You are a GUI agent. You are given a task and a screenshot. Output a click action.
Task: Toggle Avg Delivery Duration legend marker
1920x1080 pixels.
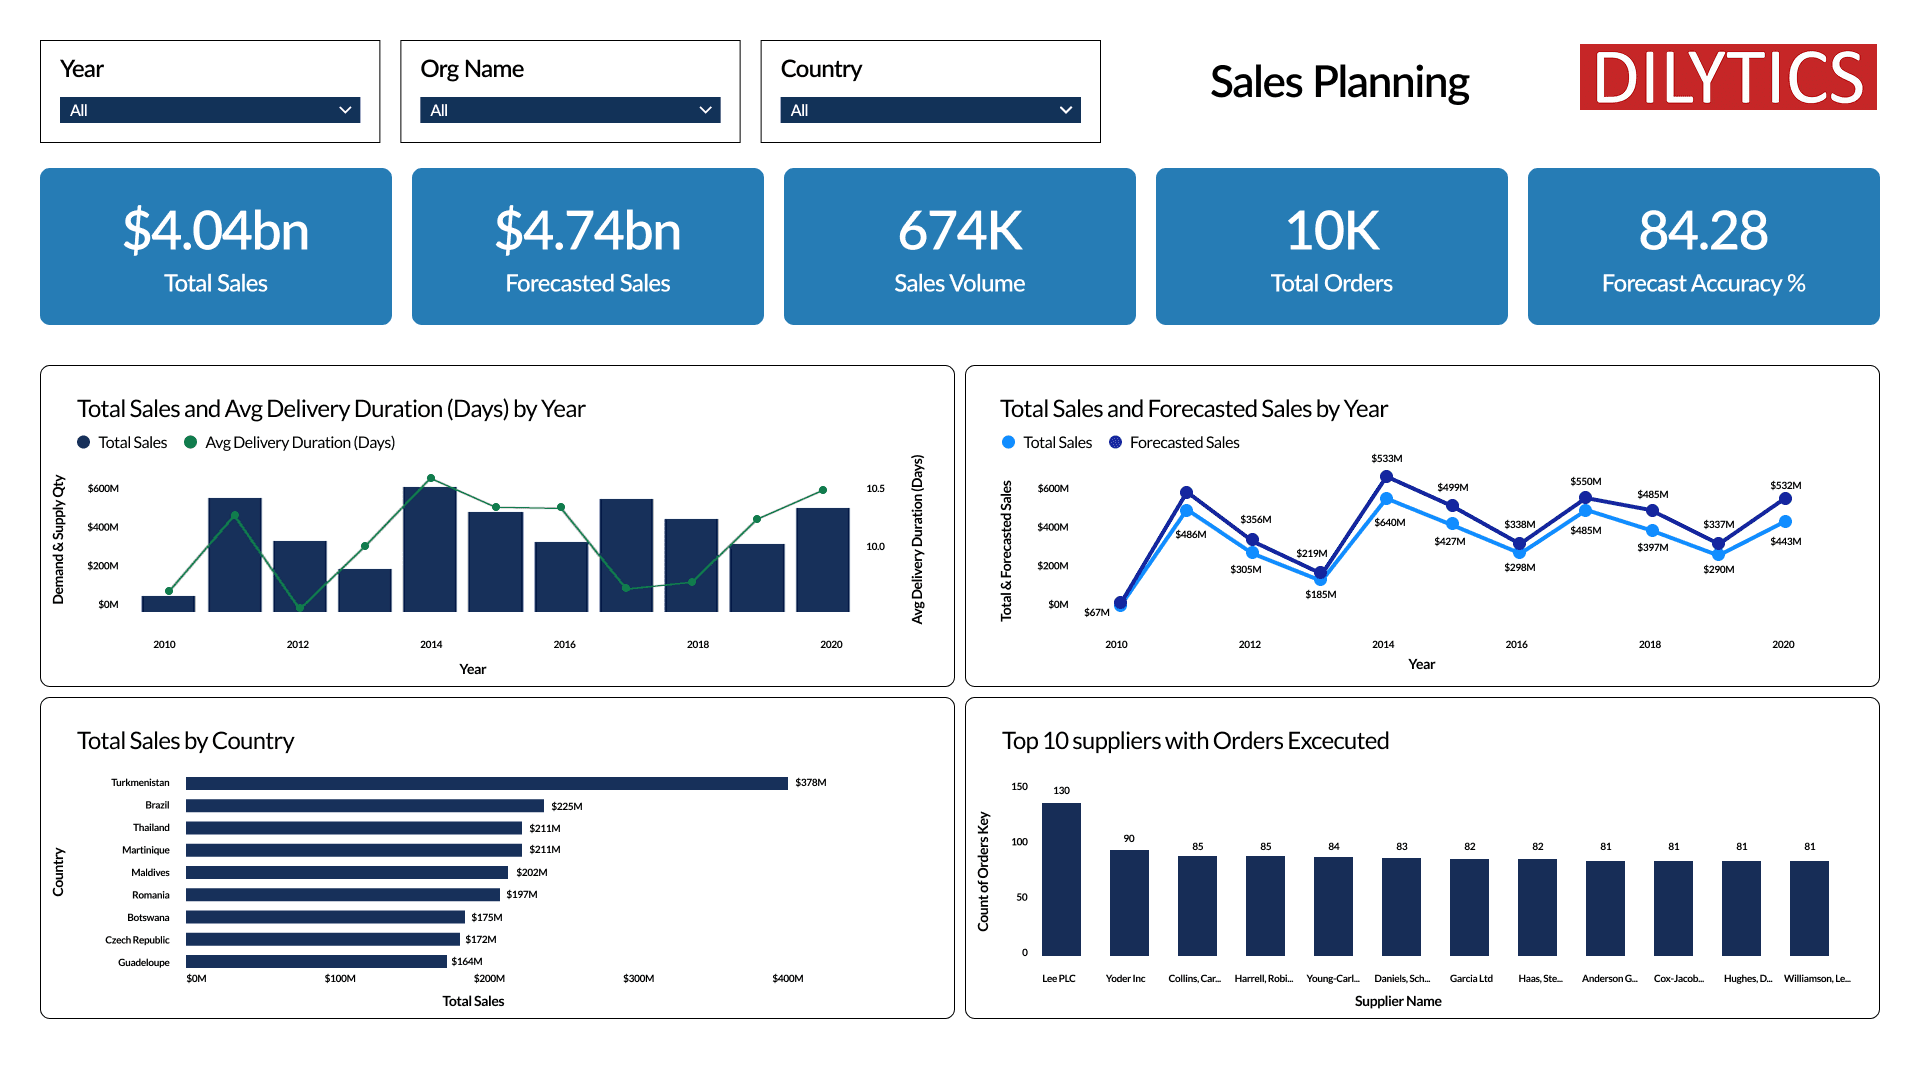(190, 442)
